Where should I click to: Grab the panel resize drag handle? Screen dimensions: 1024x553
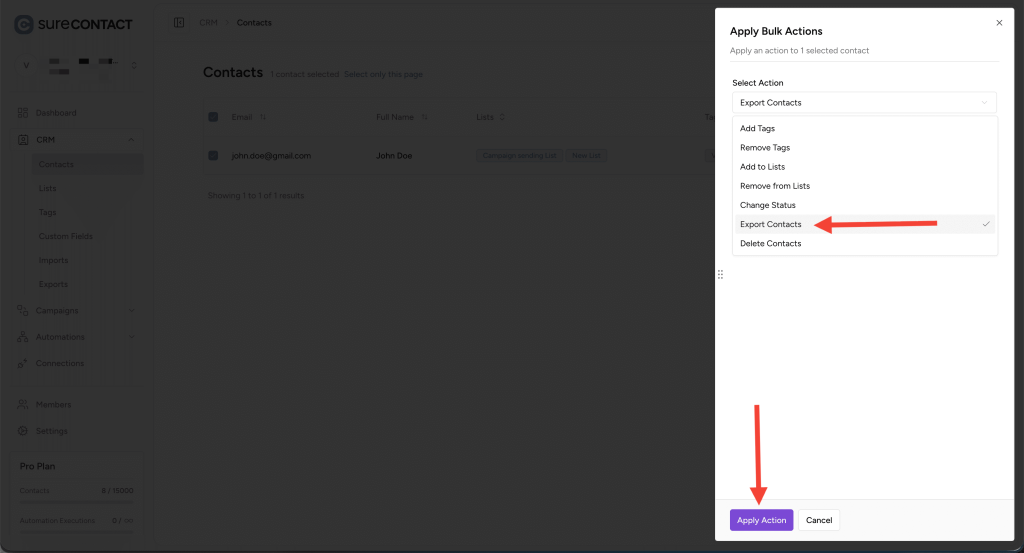click(720, 274)
